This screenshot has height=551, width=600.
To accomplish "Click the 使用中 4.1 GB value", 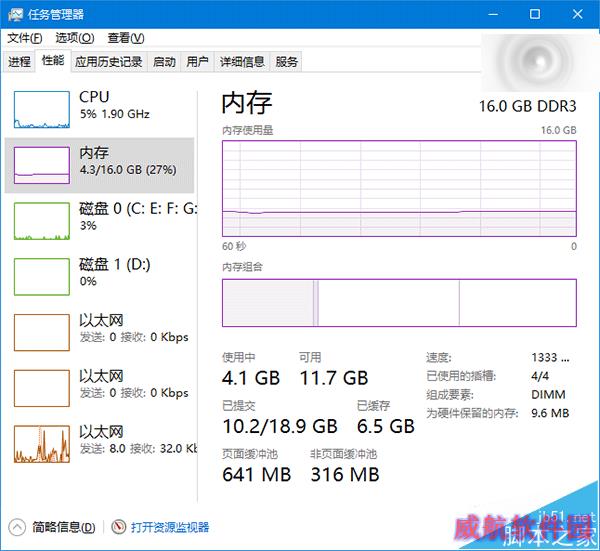I will [251, 378].
